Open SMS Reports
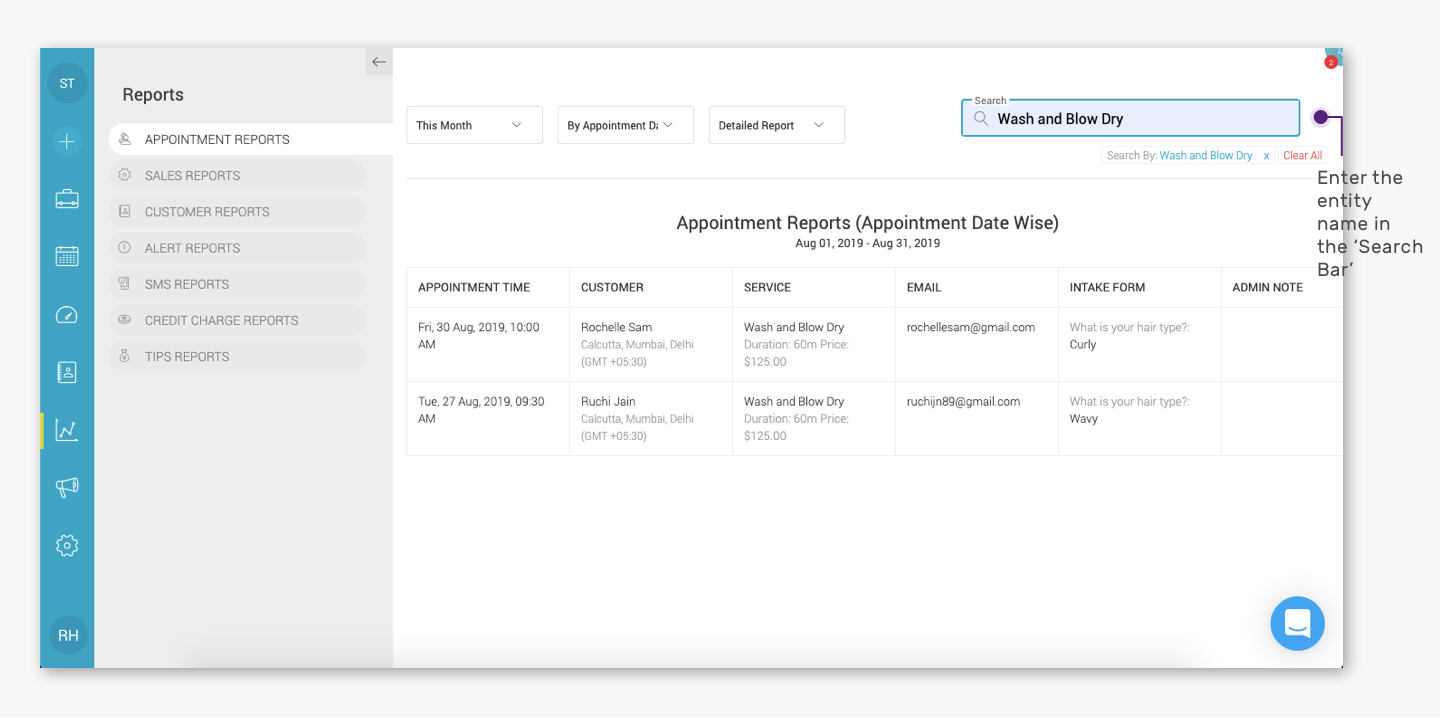This screenshot has height=718, width=1440. tap(237, 284)
